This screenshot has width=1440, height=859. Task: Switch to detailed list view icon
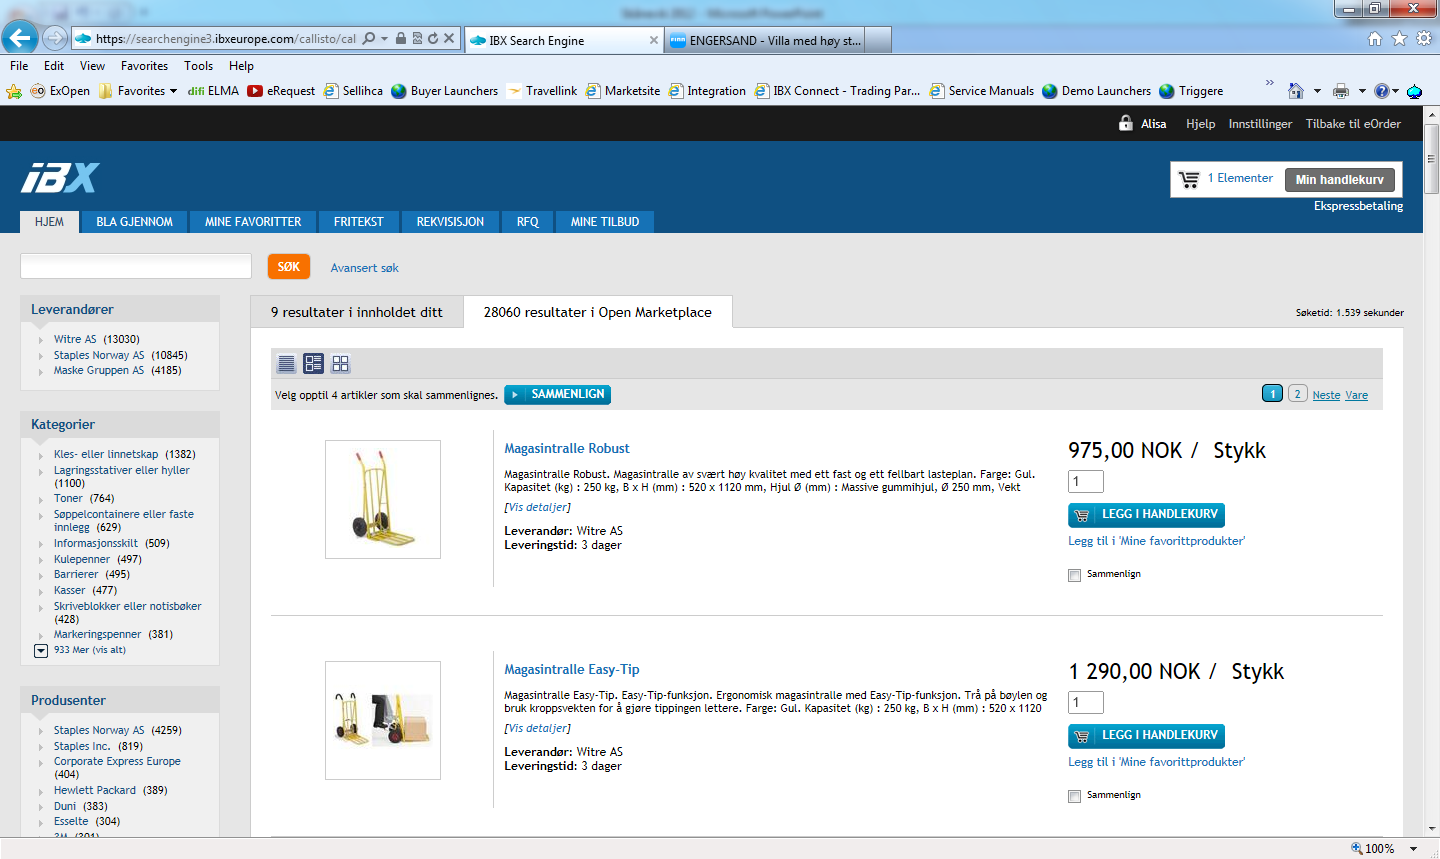pyautogui.click(x=313, y=364)
